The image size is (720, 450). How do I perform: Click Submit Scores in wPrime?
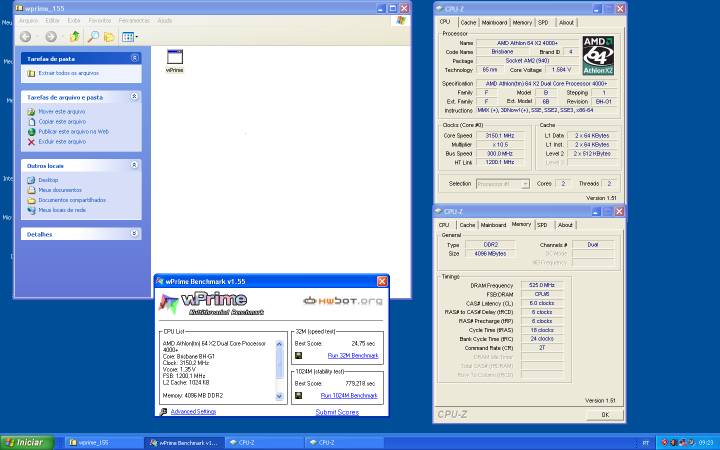pos(337,412)
